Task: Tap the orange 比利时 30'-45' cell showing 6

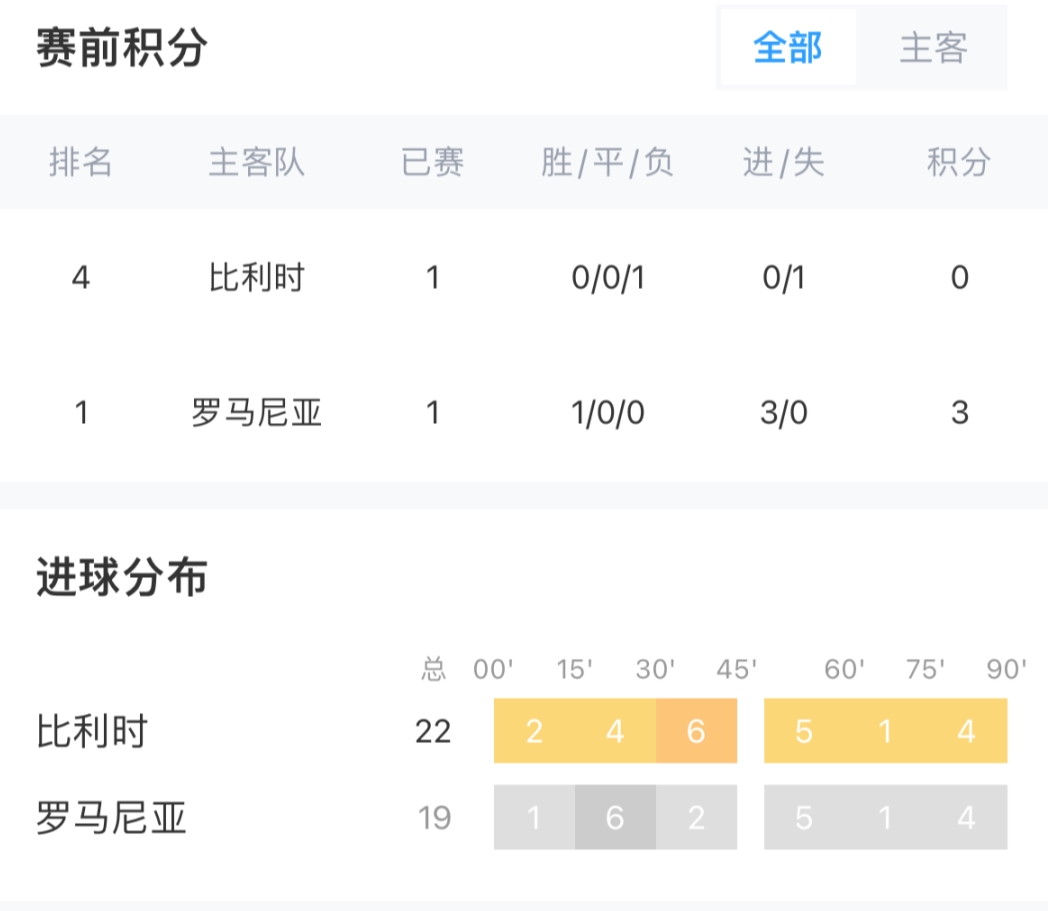Action: pyautogui.click(x=696, y=731)
